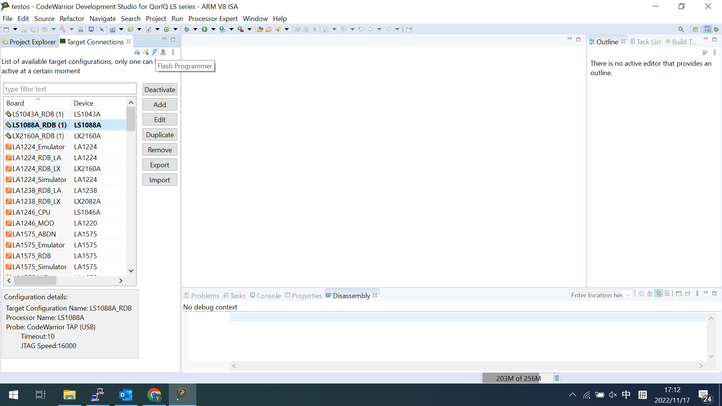Click the Task View icon on the taskbar

[41, 394]
